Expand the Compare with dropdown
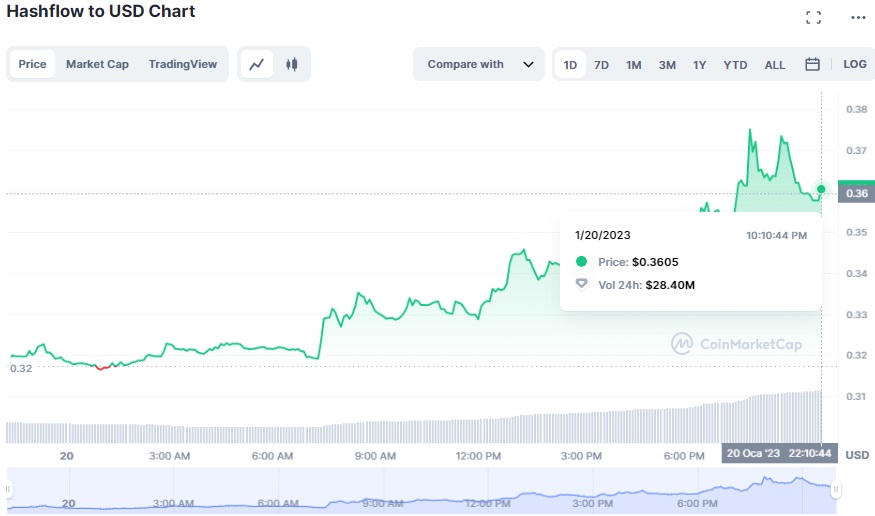875x516 pixels. click(479, 64)
